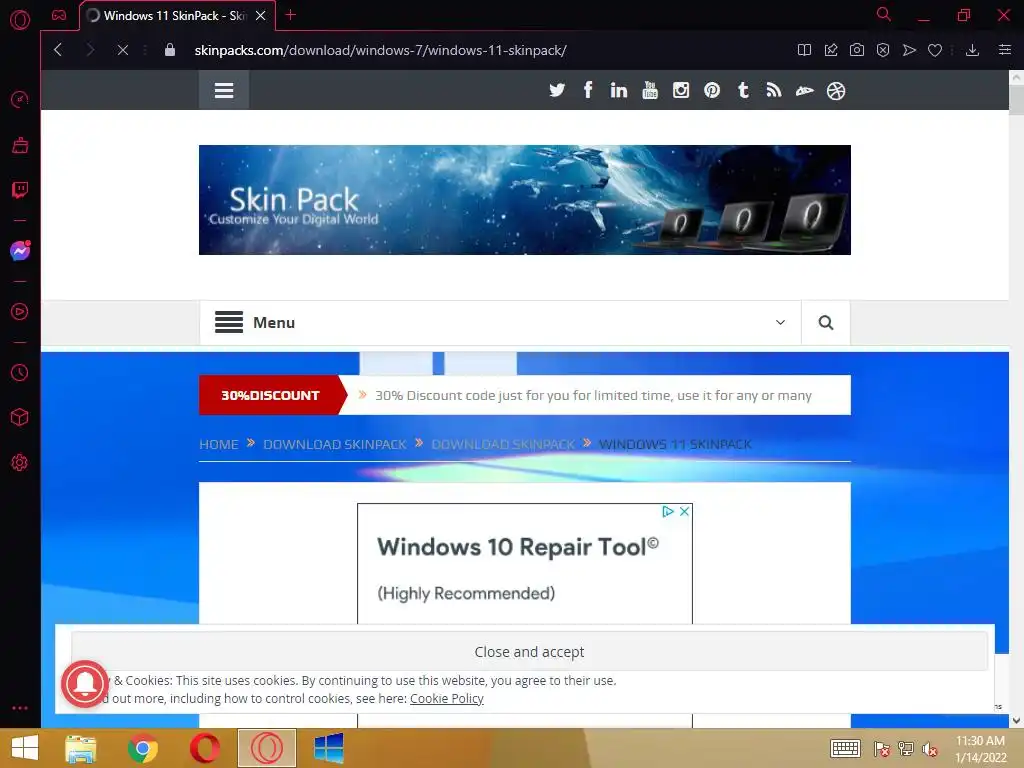Enter reader mode book icon
Image resolution: width=1024 pixels, height=768 pixels.
(x=805, y=50)
